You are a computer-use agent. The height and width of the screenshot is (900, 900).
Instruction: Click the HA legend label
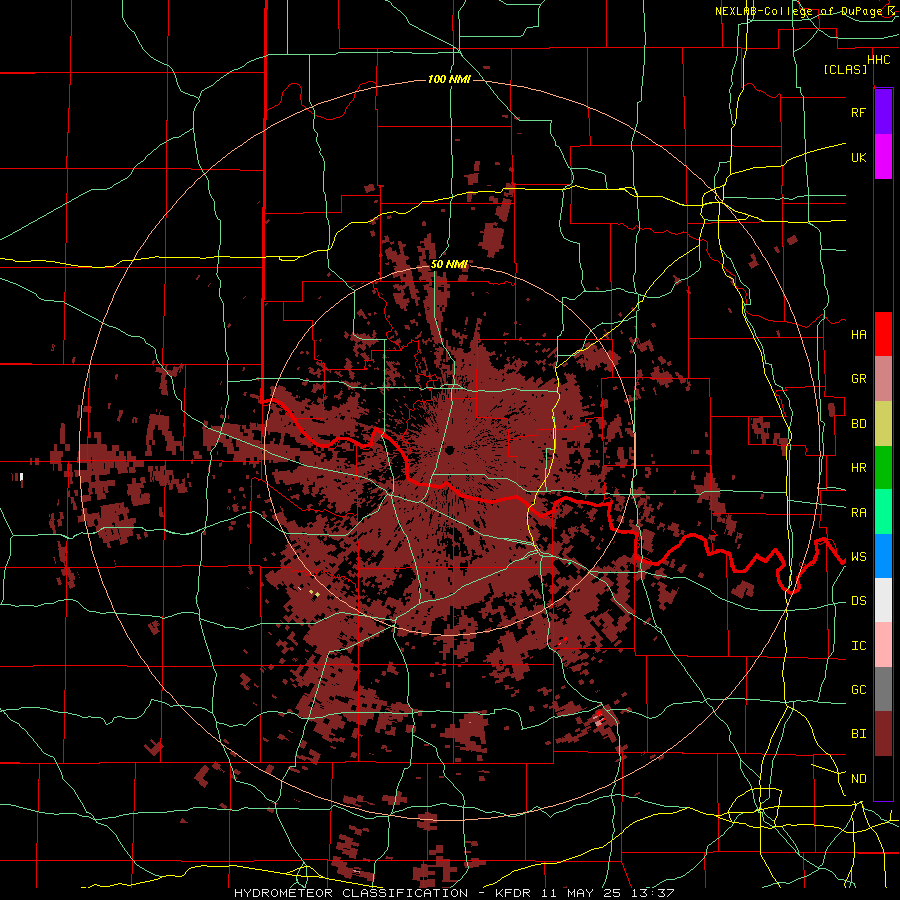point(858,335)
